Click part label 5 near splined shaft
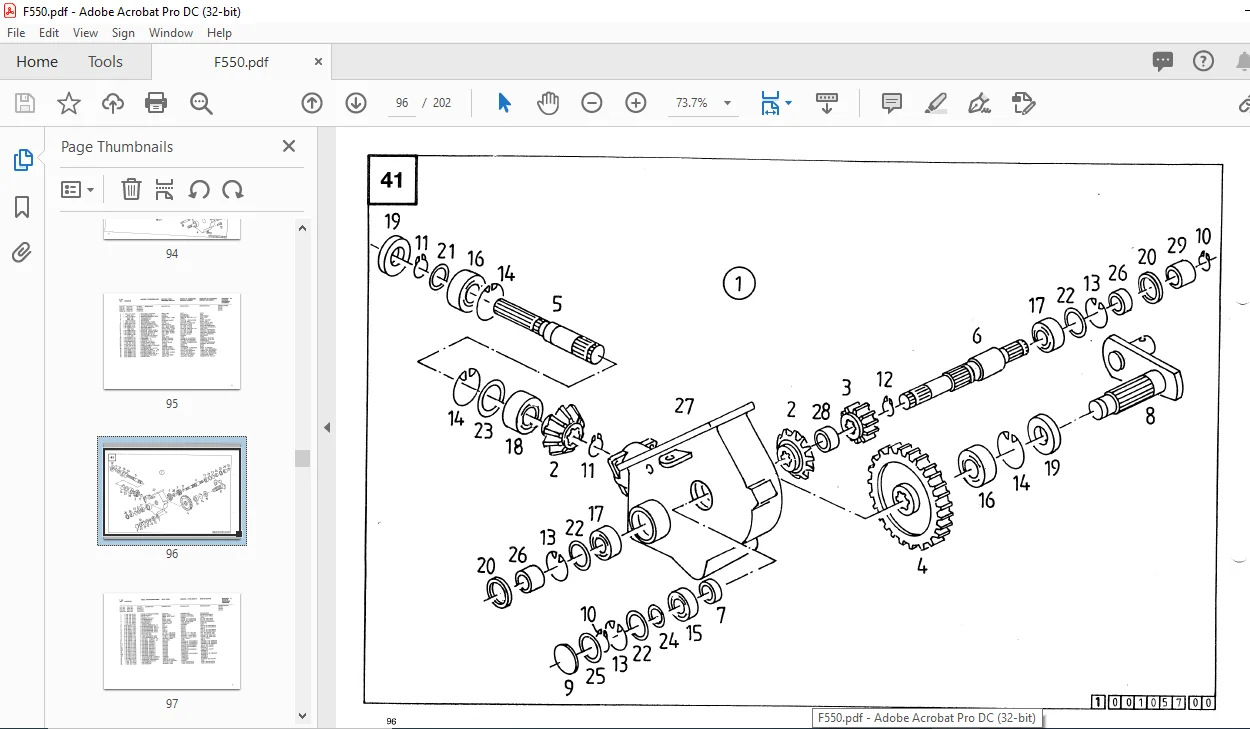This screenshot has width=1250, height=729. coord(557,304)
